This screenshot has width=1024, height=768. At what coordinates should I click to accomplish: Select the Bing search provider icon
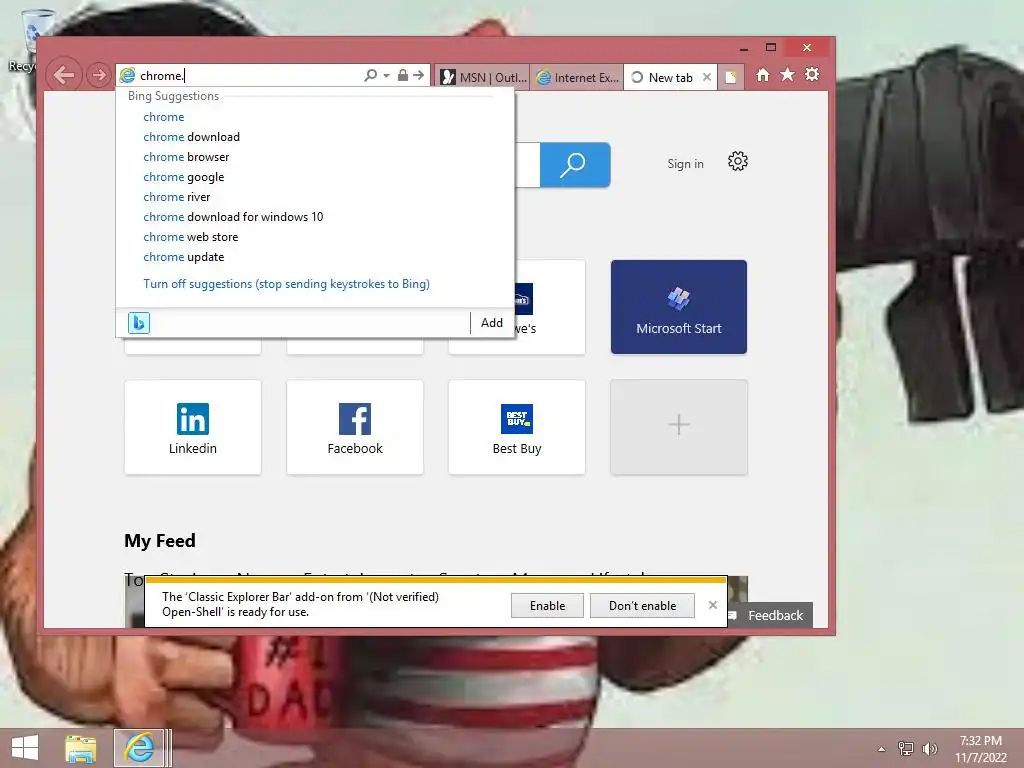(x=138, y=323)
